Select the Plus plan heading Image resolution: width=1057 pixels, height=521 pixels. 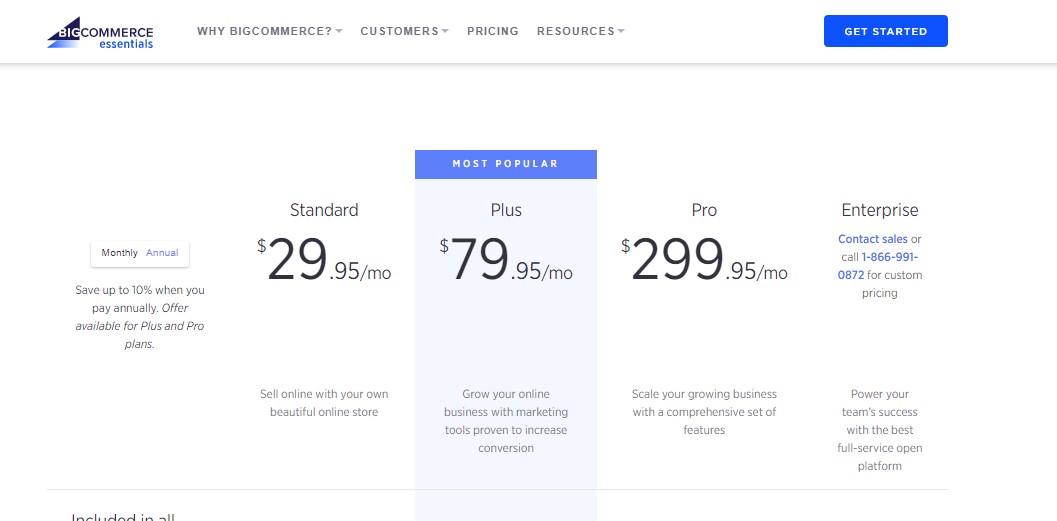click(x=506, y=210)
